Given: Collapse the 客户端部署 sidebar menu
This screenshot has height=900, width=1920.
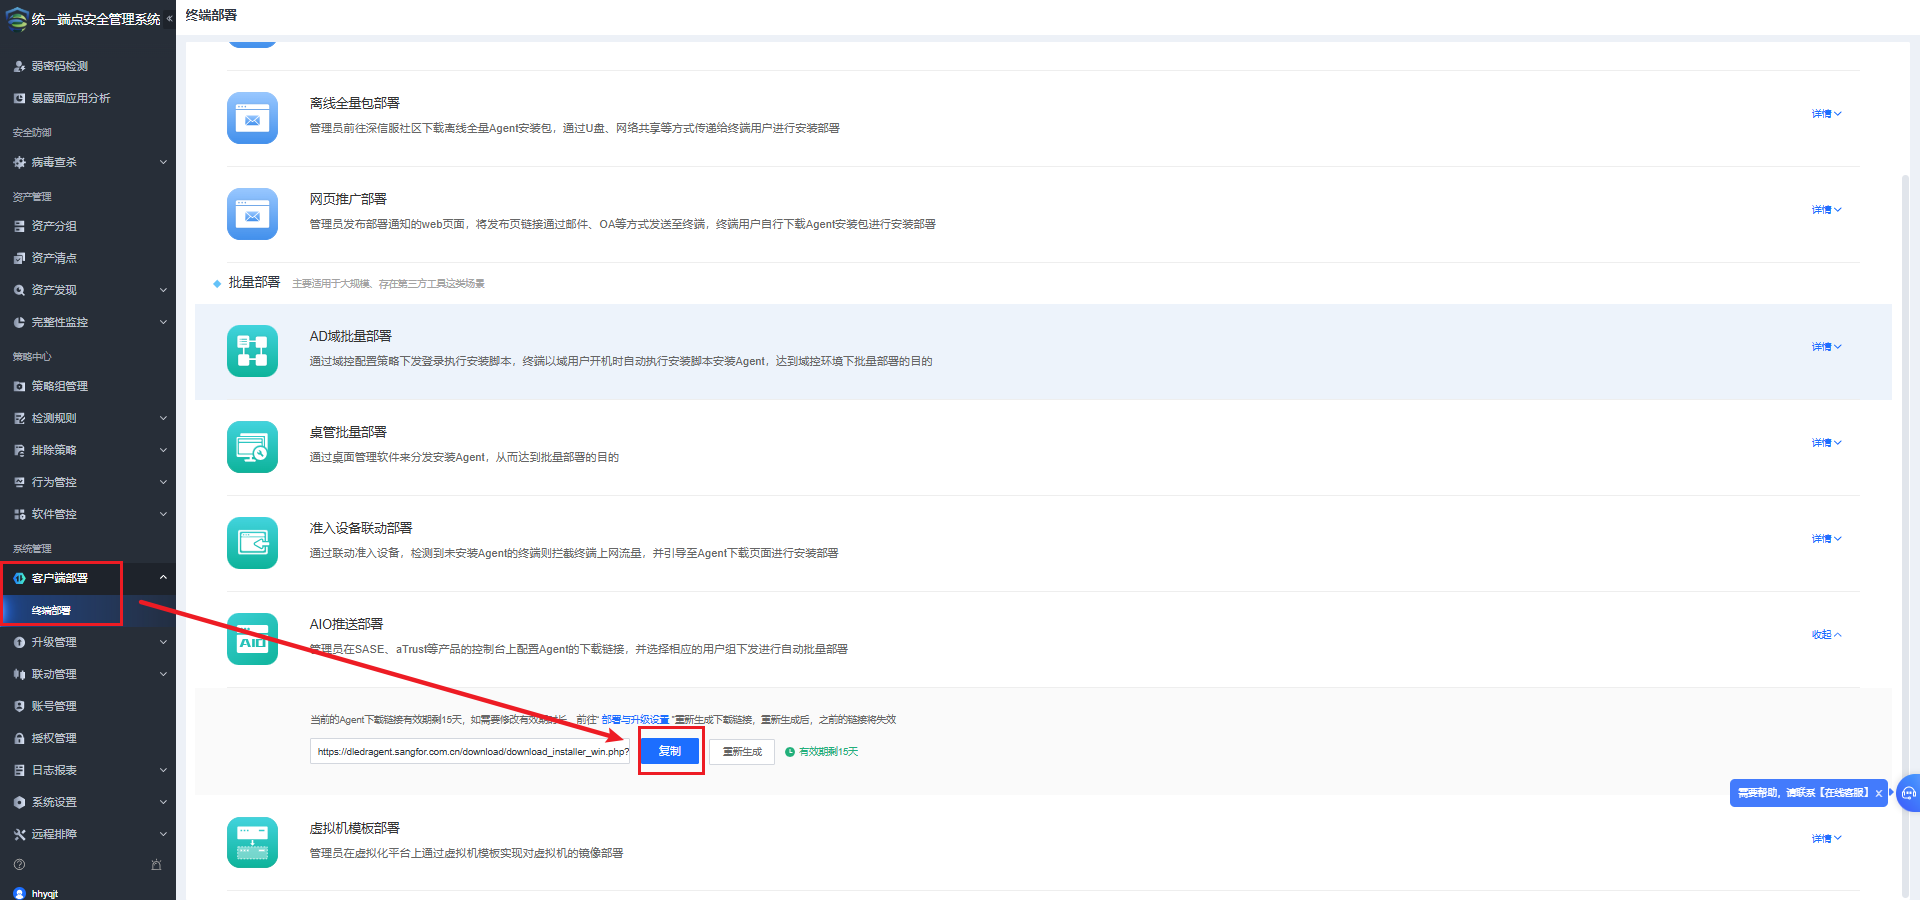Looking at the screenshot, I should point(162,578).
